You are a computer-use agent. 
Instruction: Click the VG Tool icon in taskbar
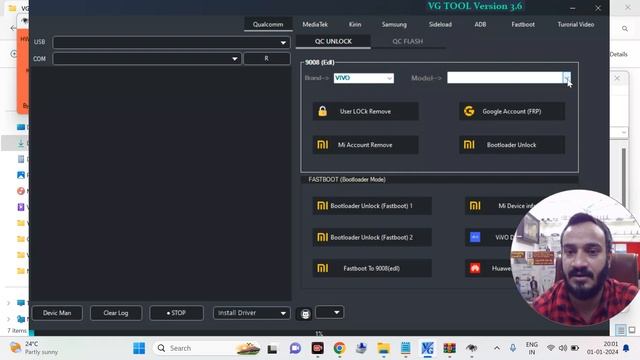click(427, 348)
